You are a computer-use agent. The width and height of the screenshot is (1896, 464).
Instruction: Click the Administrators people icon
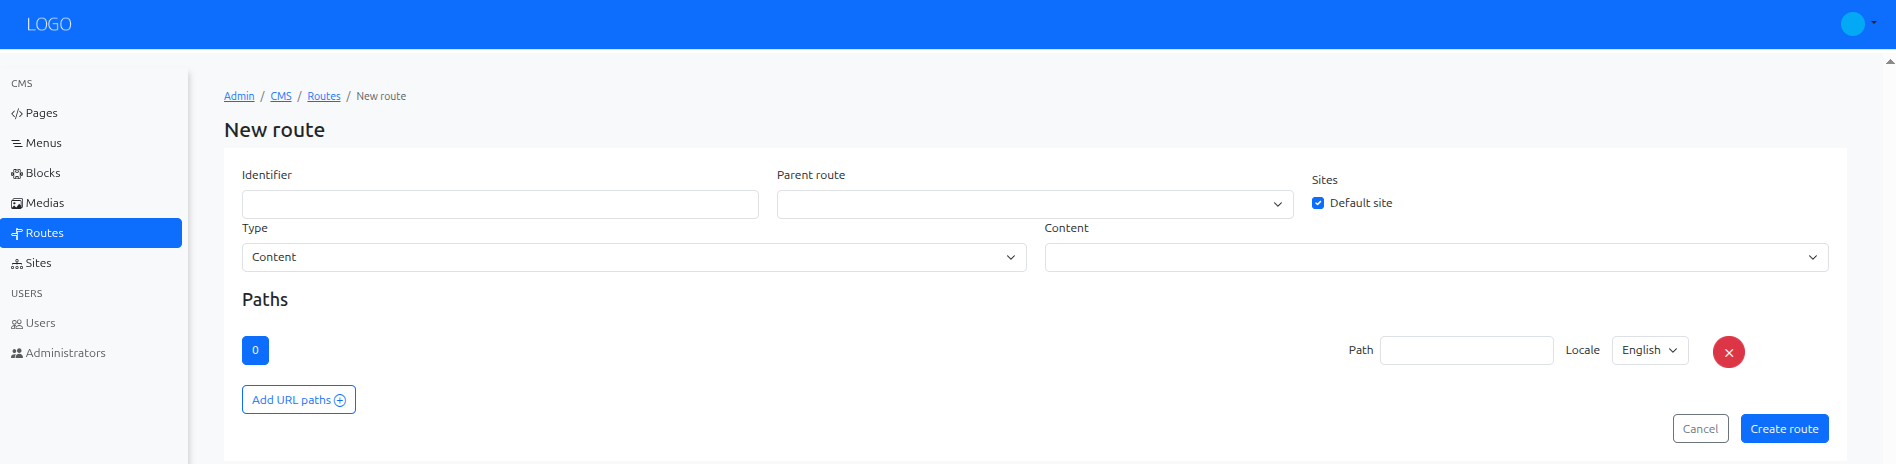tap(17, 354)
